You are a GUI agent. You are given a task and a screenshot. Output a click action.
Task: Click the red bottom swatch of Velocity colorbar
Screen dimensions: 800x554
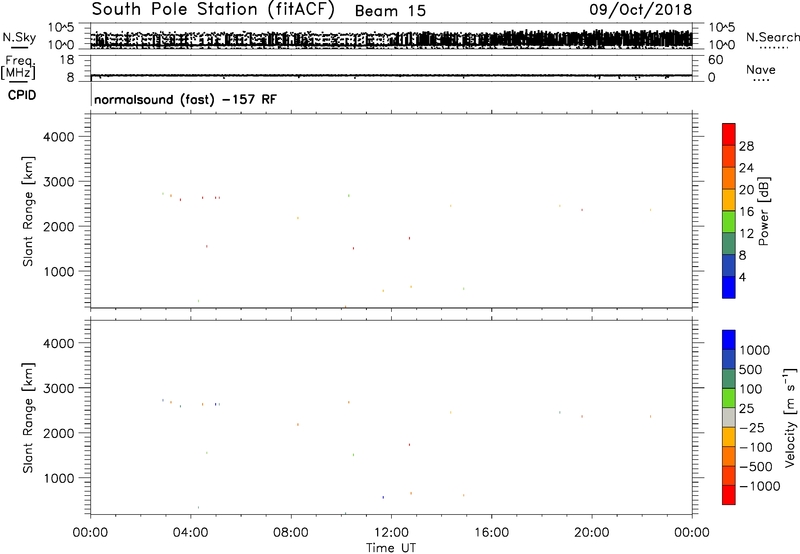pos(728,495)
